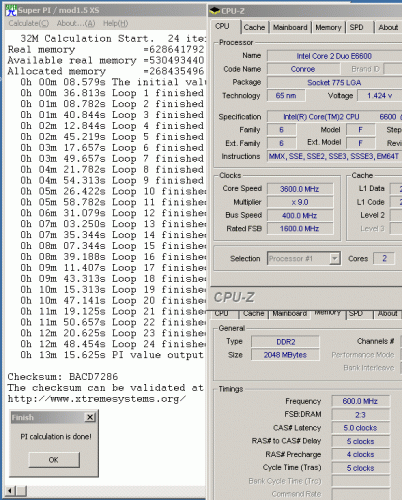Open the About tab in upper CPU-Z
Screen dimensions: 402x500
pos(388,27)
